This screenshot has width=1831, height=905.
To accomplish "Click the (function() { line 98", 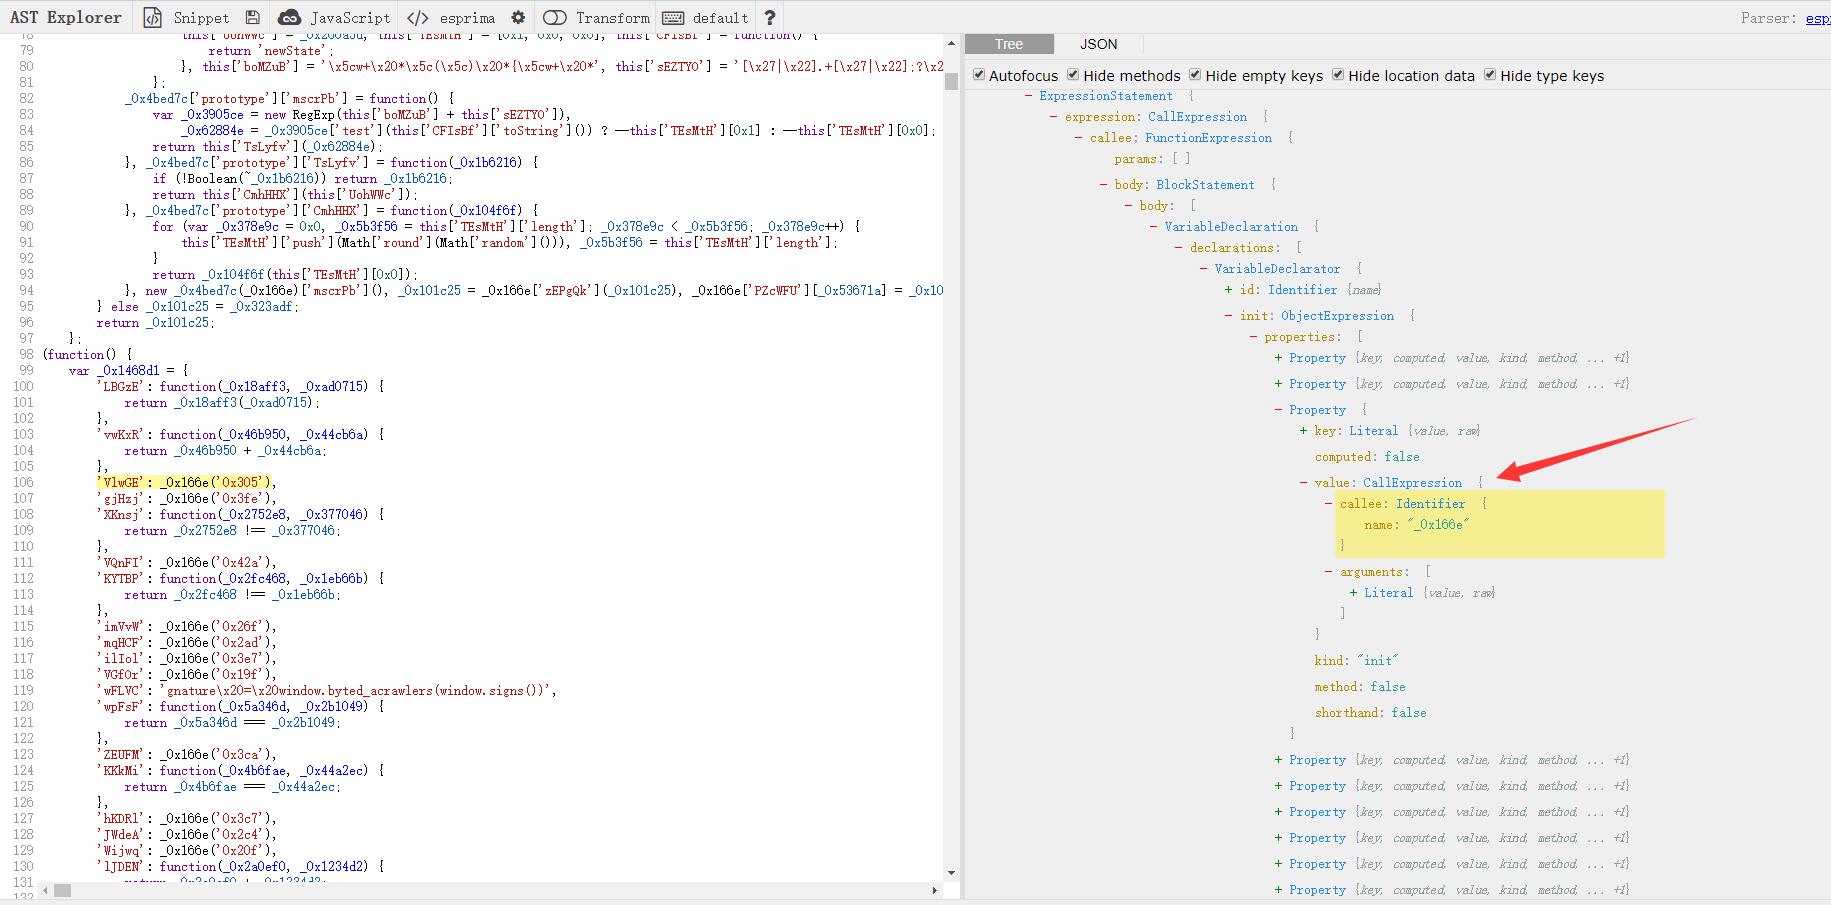I will [x=87, y=354].
